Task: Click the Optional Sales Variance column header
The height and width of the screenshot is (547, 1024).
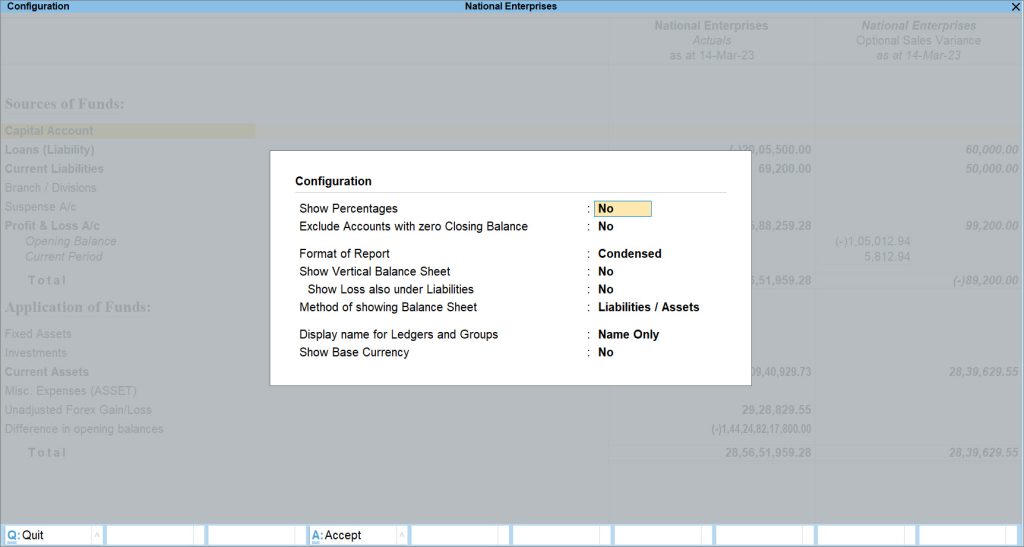Action: coord(918,40)
